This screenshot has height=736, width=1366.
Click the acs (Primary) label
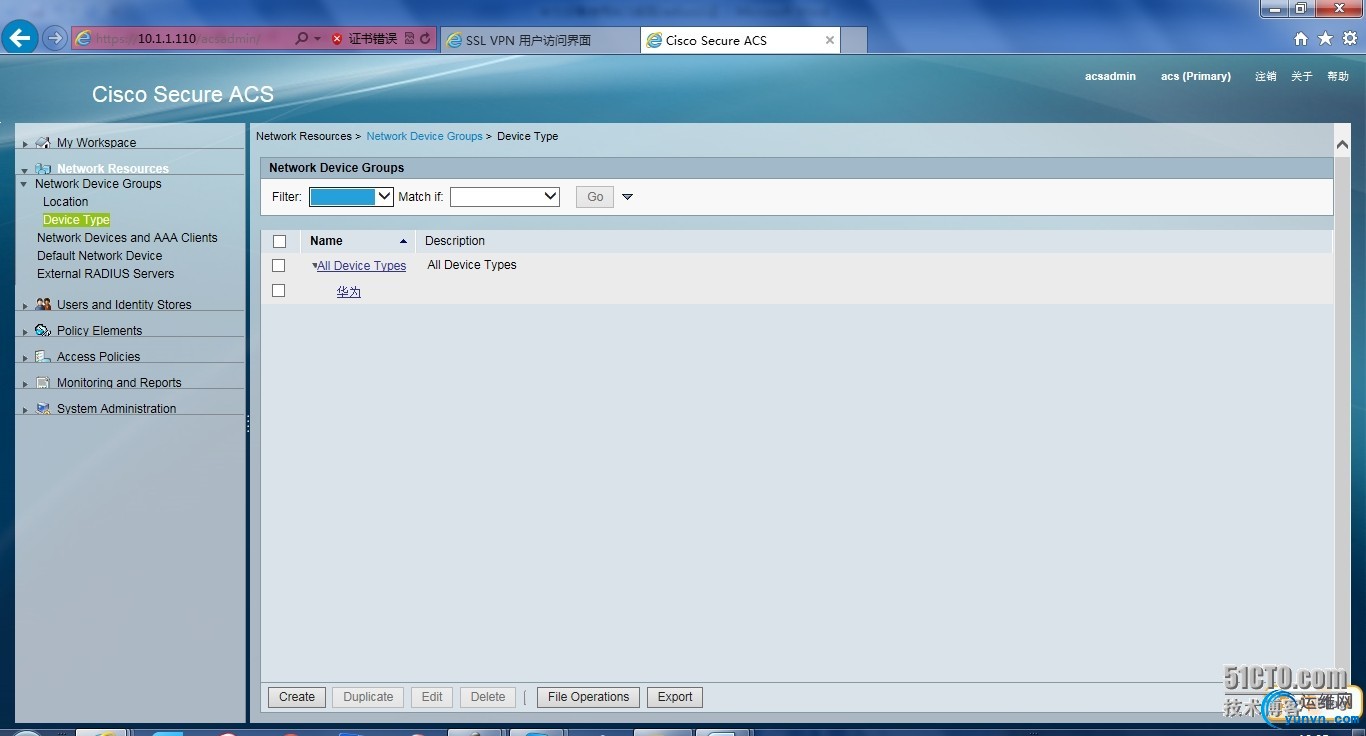[x=1196, y=76]
